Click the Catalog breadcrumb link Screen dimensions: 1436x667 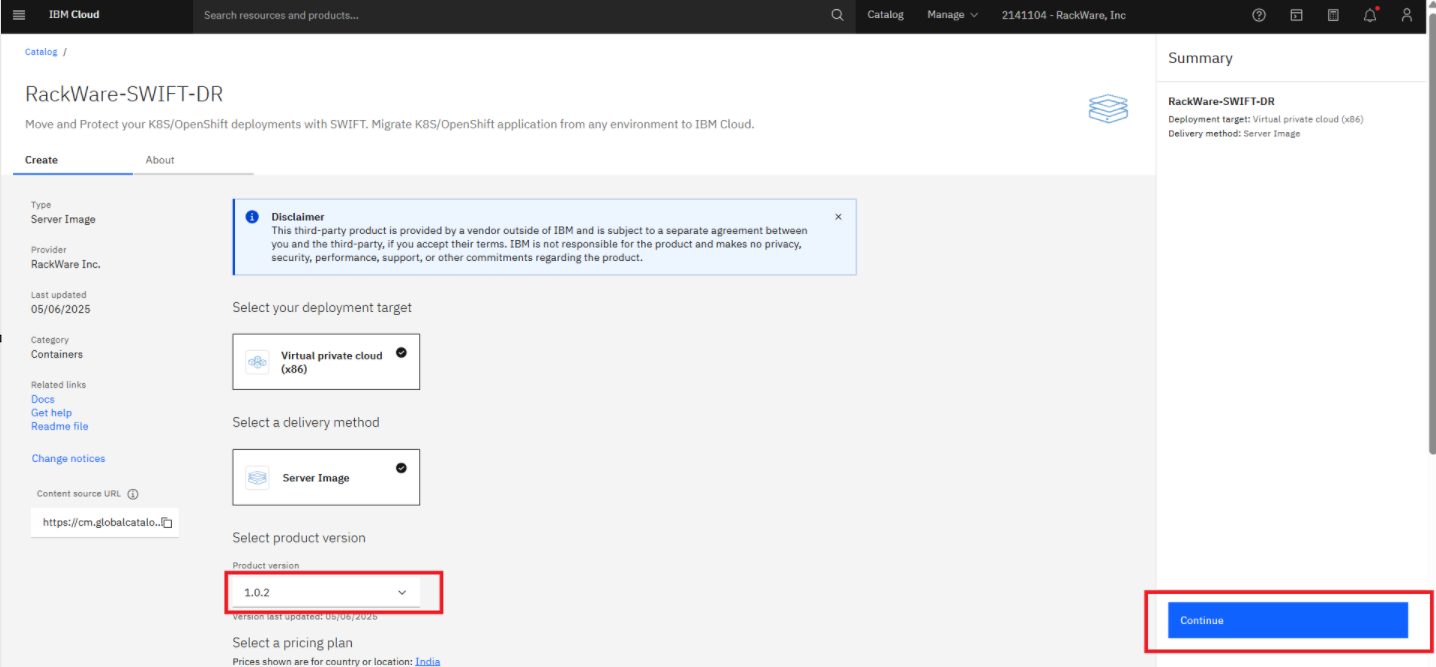point(41,52)
